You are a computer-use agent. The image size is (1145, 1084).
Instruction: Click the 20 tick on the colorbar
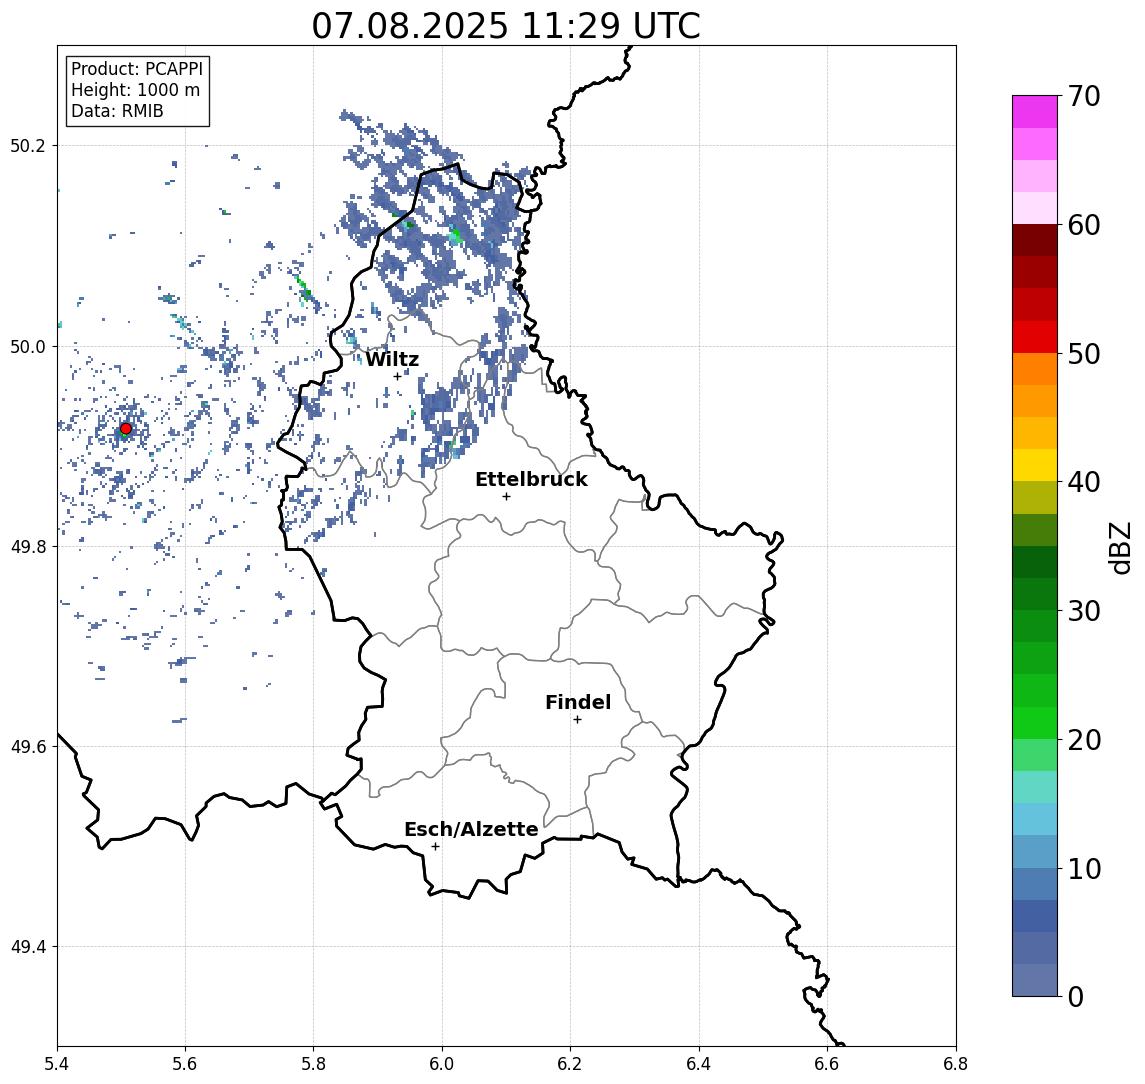(1083, 739)
